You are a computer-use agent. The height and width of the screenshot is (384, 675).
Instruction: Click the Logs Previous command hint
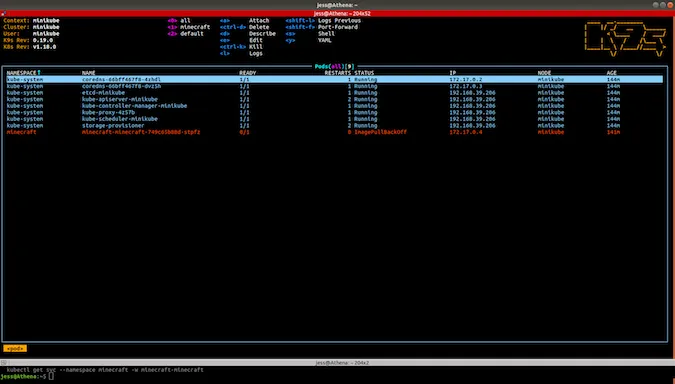point(323,21)
